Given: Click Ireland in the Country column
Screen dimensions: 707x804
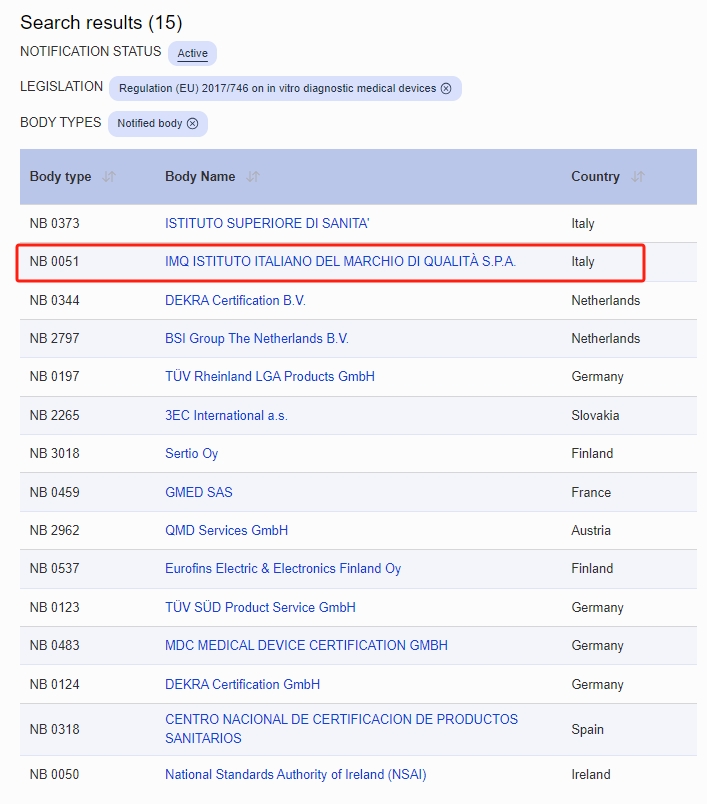Looking at the screenshot, I should click(x=591, y=774).
